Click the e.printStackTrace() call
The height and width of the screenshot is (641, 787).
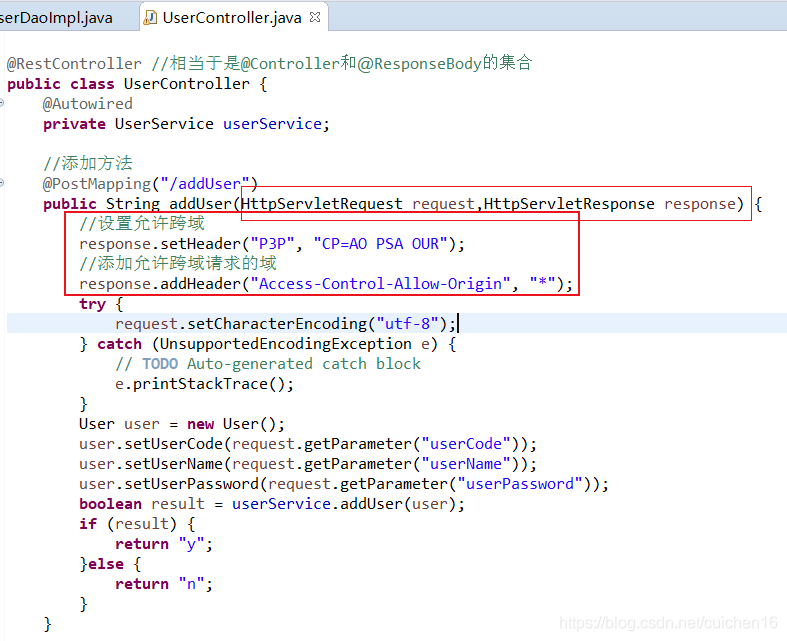(204, 384)
